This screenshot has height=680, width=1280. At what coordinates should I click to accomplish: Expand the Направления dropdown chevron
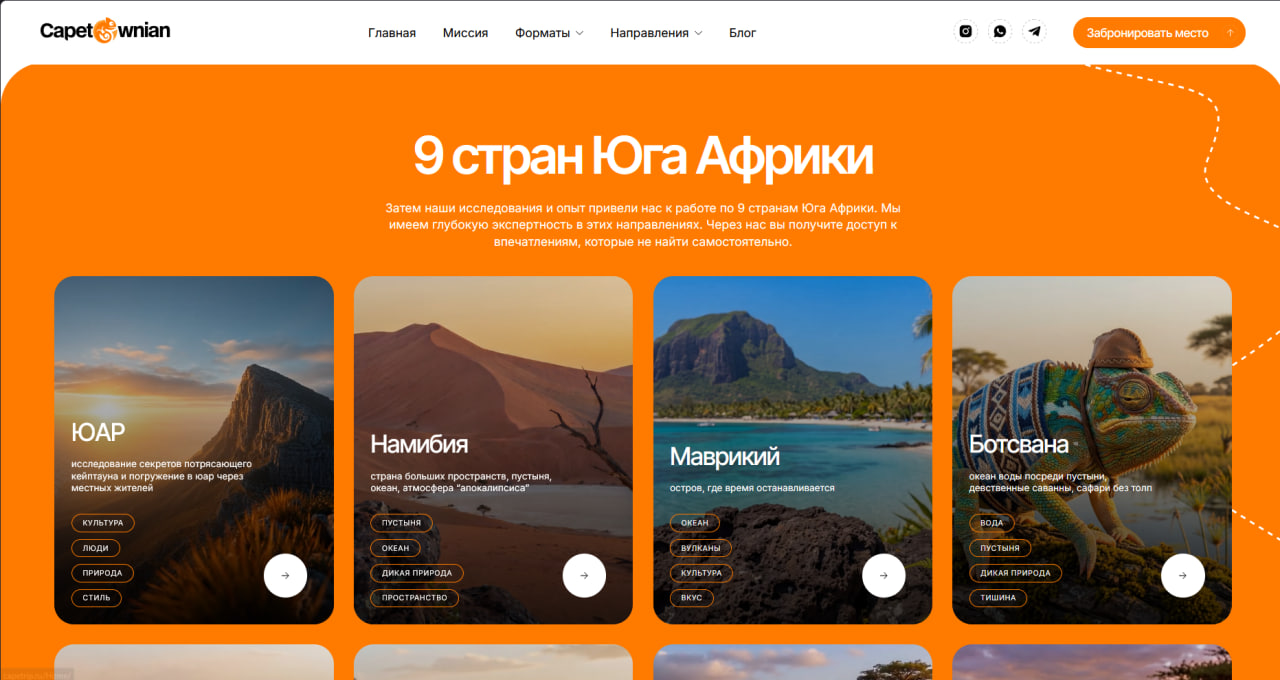698,33
